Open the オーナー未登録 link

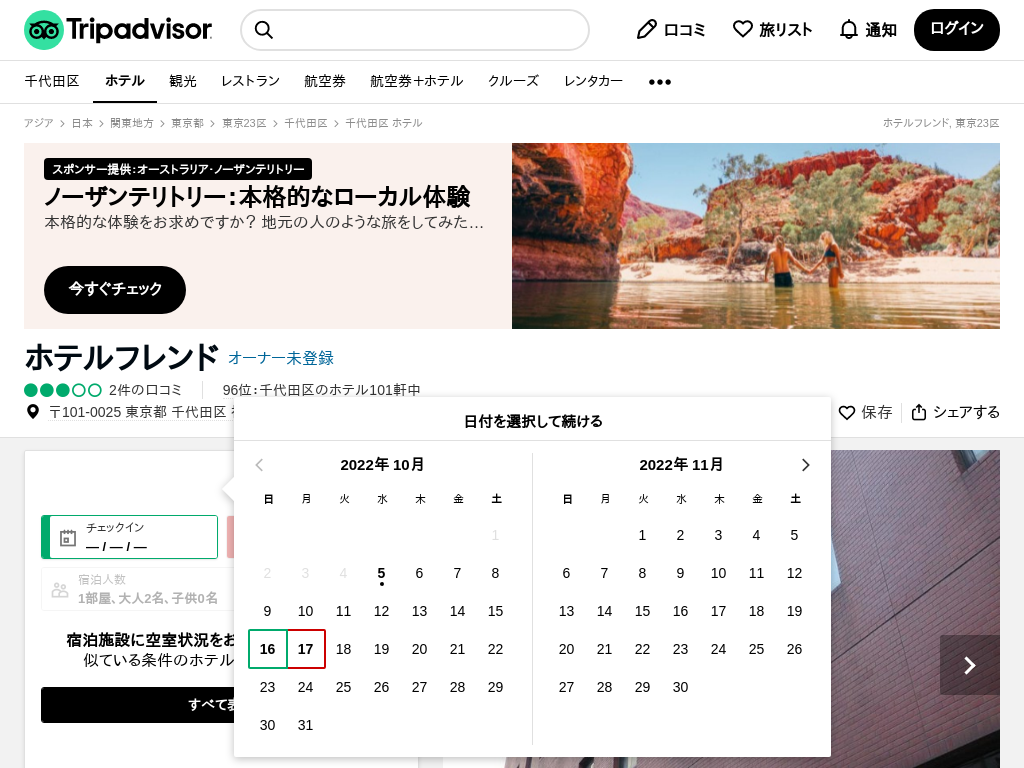281,358
